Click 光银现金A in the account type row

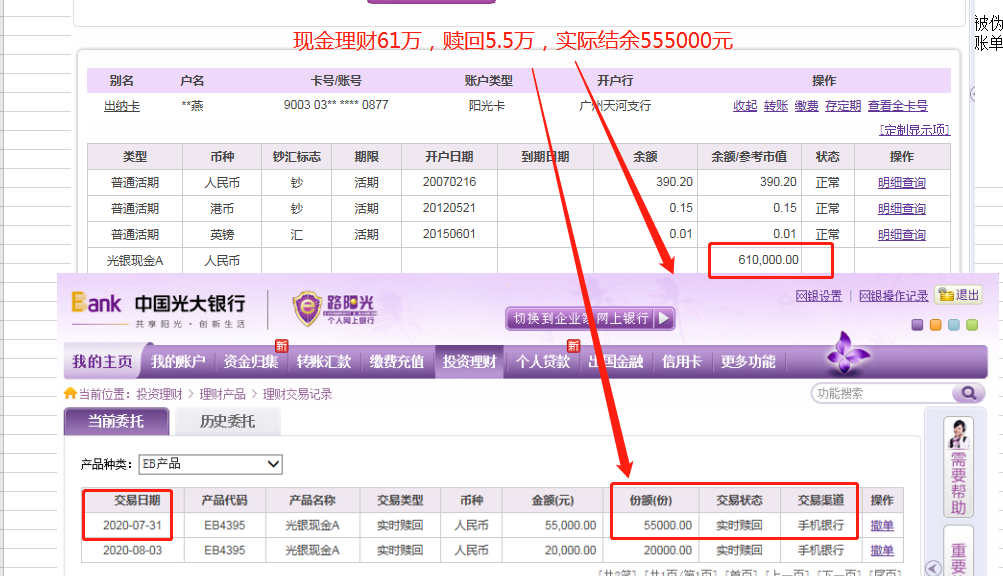pyautogui.click(x=135, y=260)
